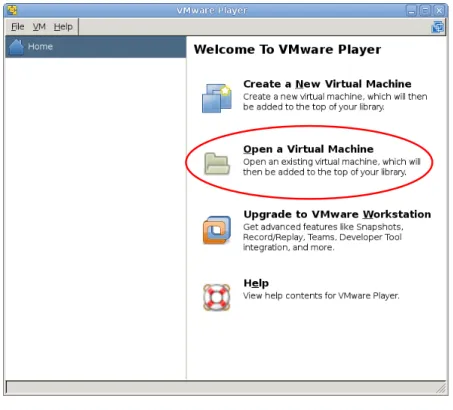Click the 'Open an existing virtual machine' description text
Viewport: 453px width, 410px height.
coord(332,167)
